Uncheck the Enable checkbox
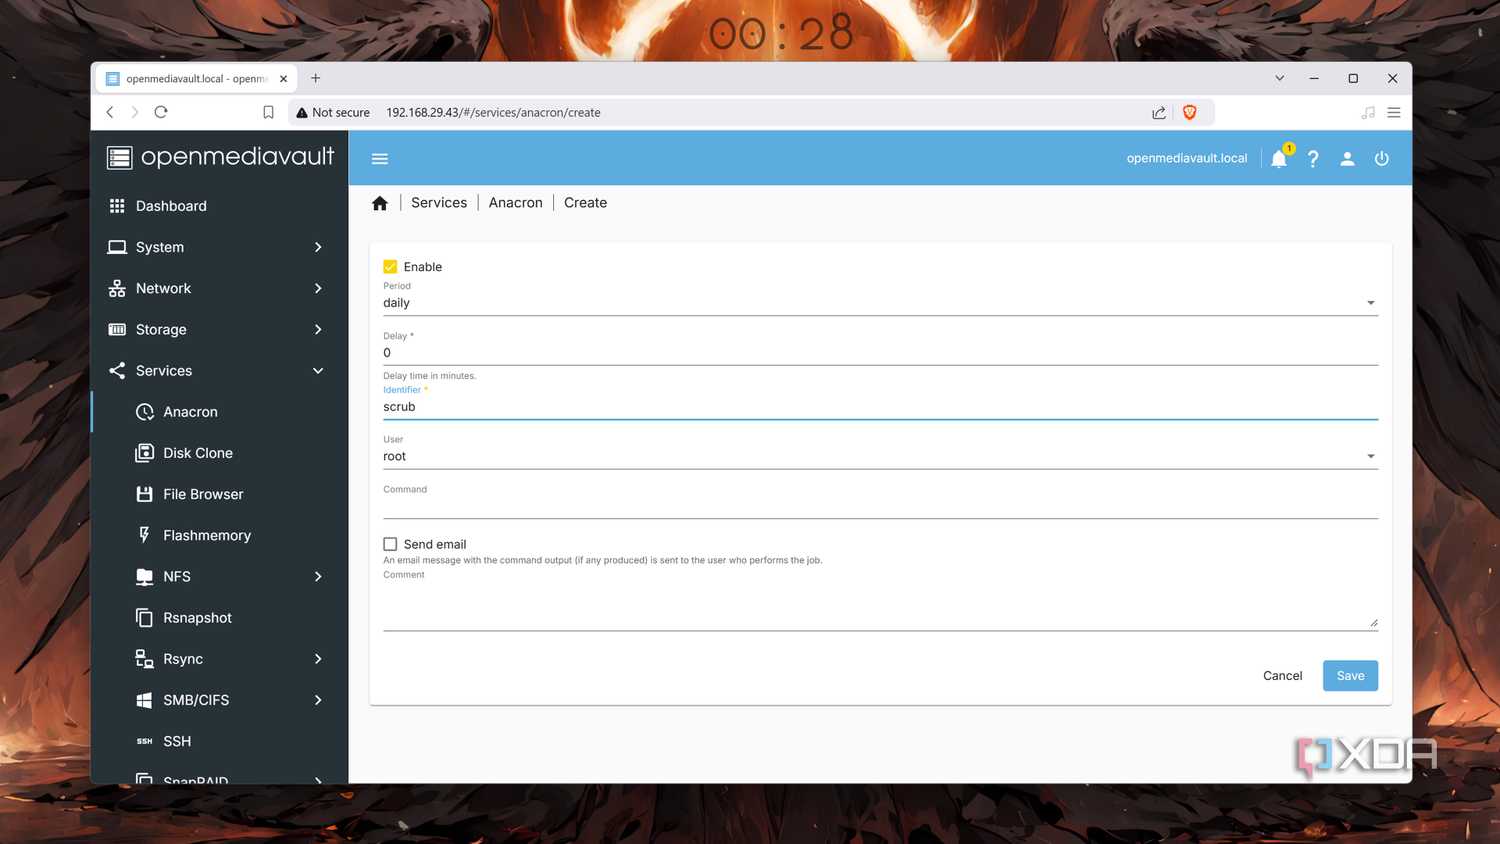Image resolution: width=1500 pixels, height=844 pixels. pyautogui.click(x=390, y=267)
